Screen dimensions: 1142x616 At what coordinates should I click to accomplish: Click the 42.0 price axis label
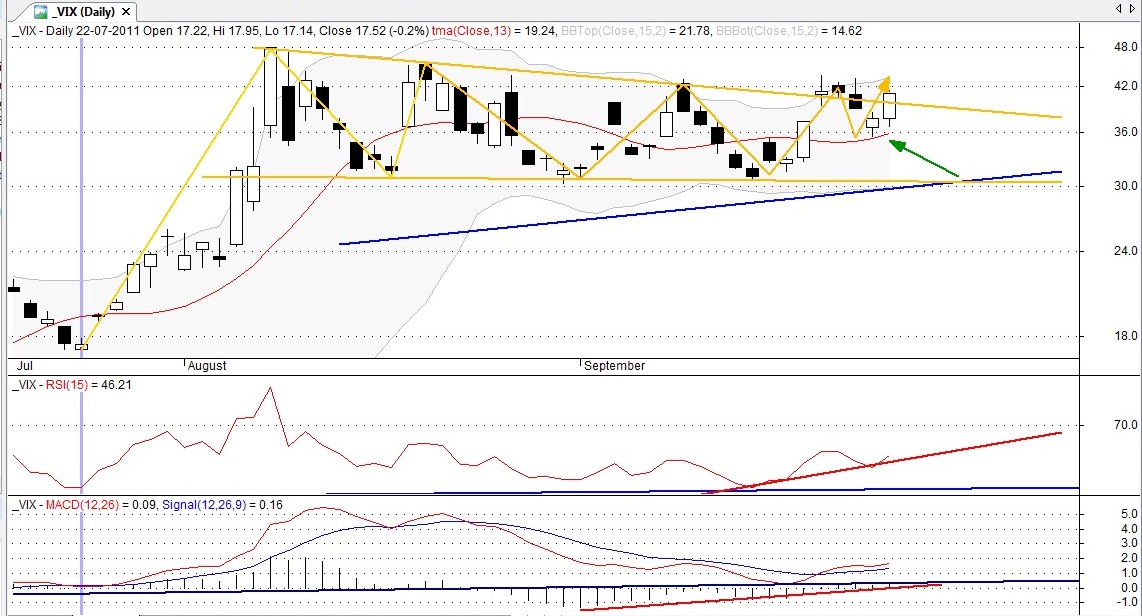[x=1125, y=86]
